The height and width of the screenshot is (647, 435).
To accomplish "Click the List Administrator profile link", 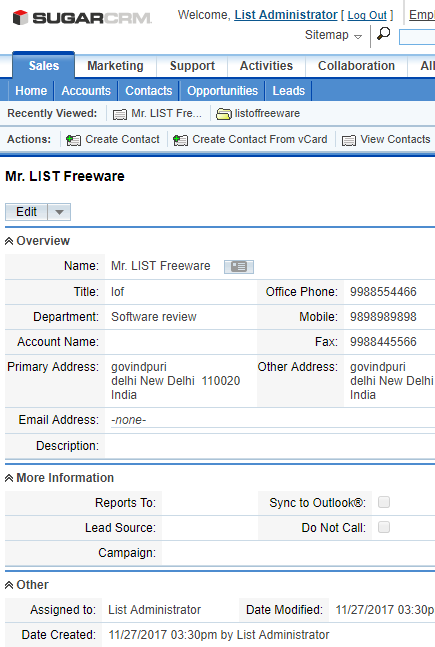I will click(286, 15).
